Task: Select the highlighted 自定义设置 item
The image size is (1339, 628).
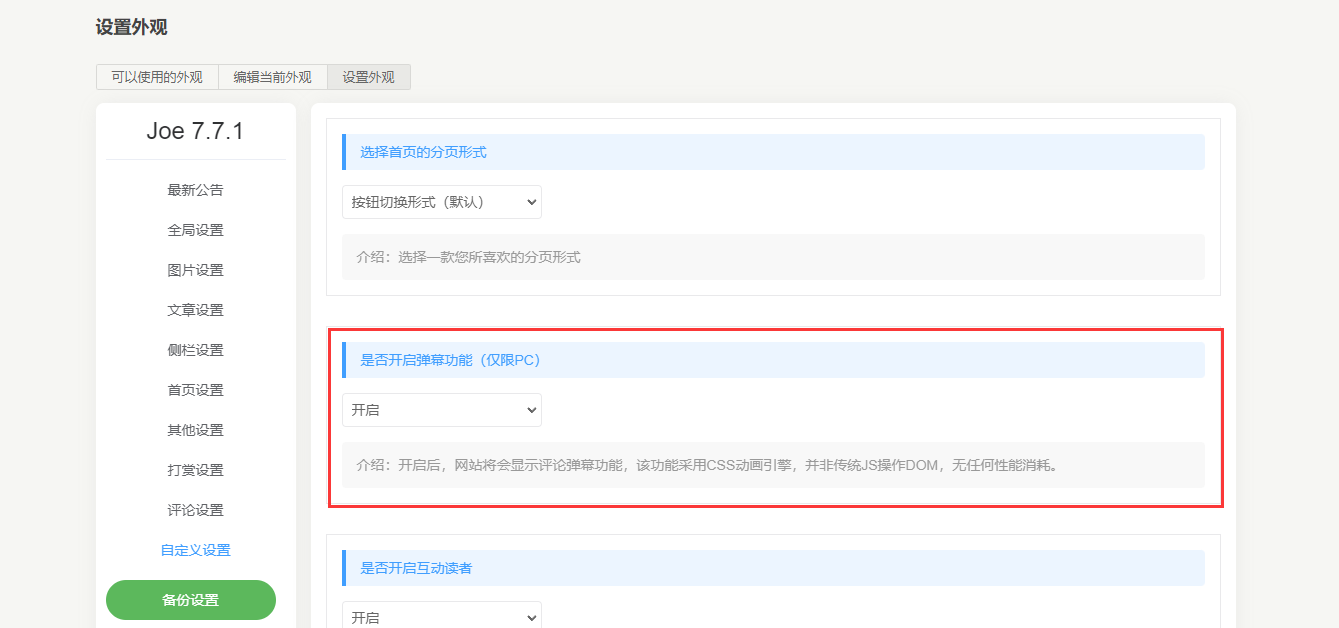Action: (x=196, y=550)
